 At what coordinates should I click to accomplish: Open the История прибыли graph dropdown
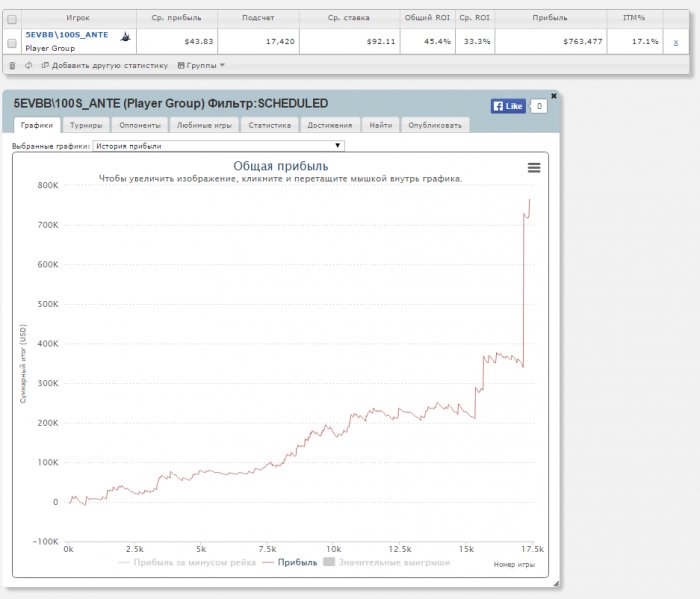(217, 146)
